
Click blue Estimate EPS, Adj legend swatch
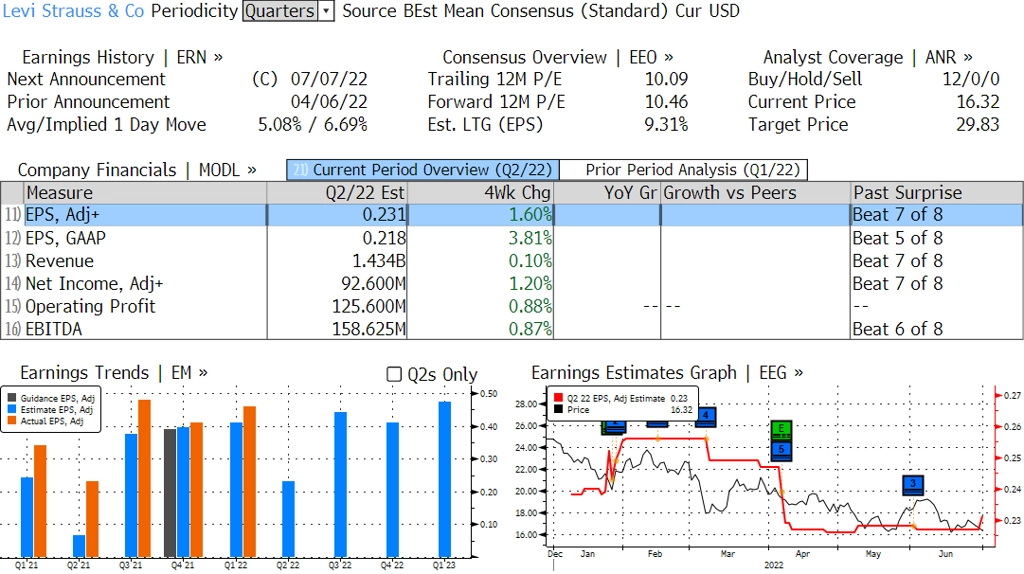[x=12, y=409]
